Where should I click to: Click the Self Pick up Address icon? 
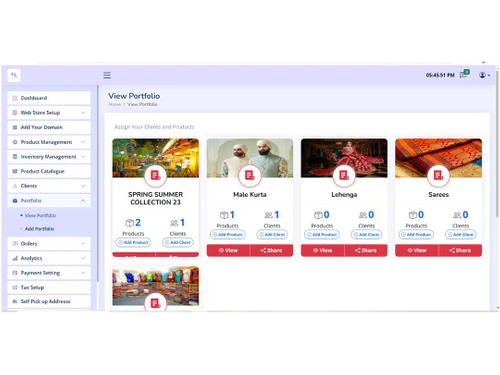[15, 301]
